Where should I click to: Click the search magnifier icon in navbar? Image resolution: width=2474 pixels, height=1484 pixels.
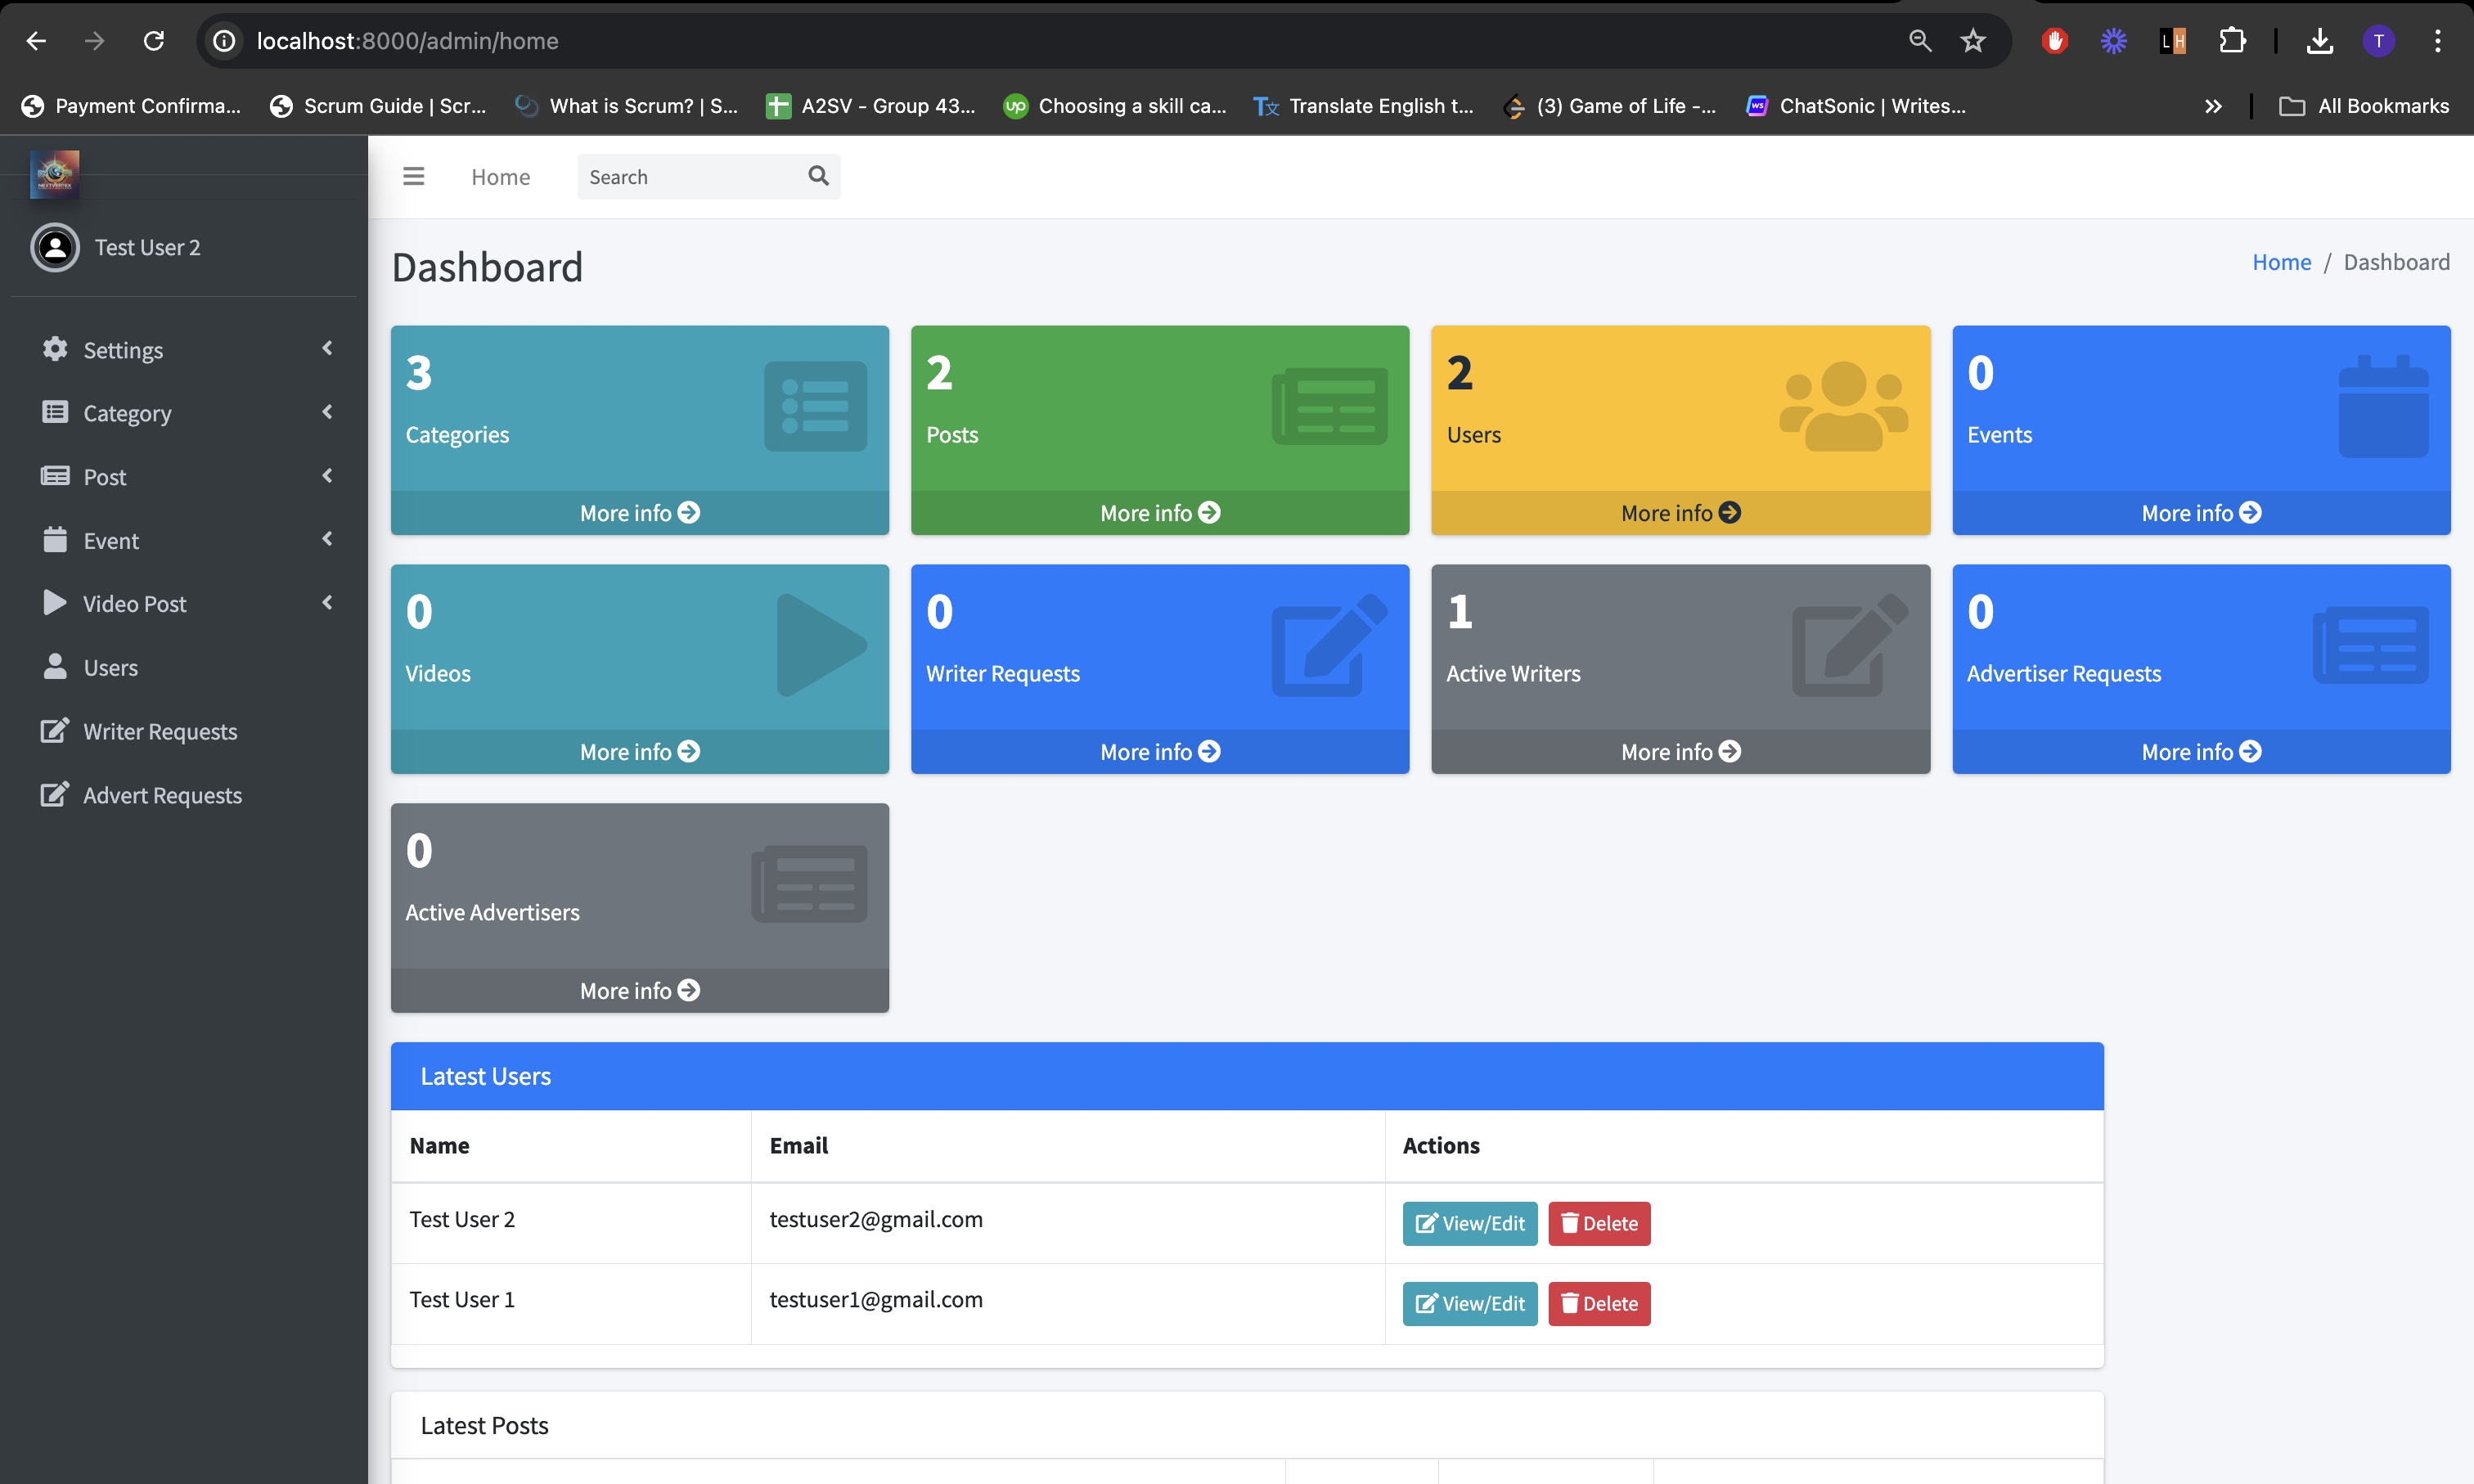point(818,176)
